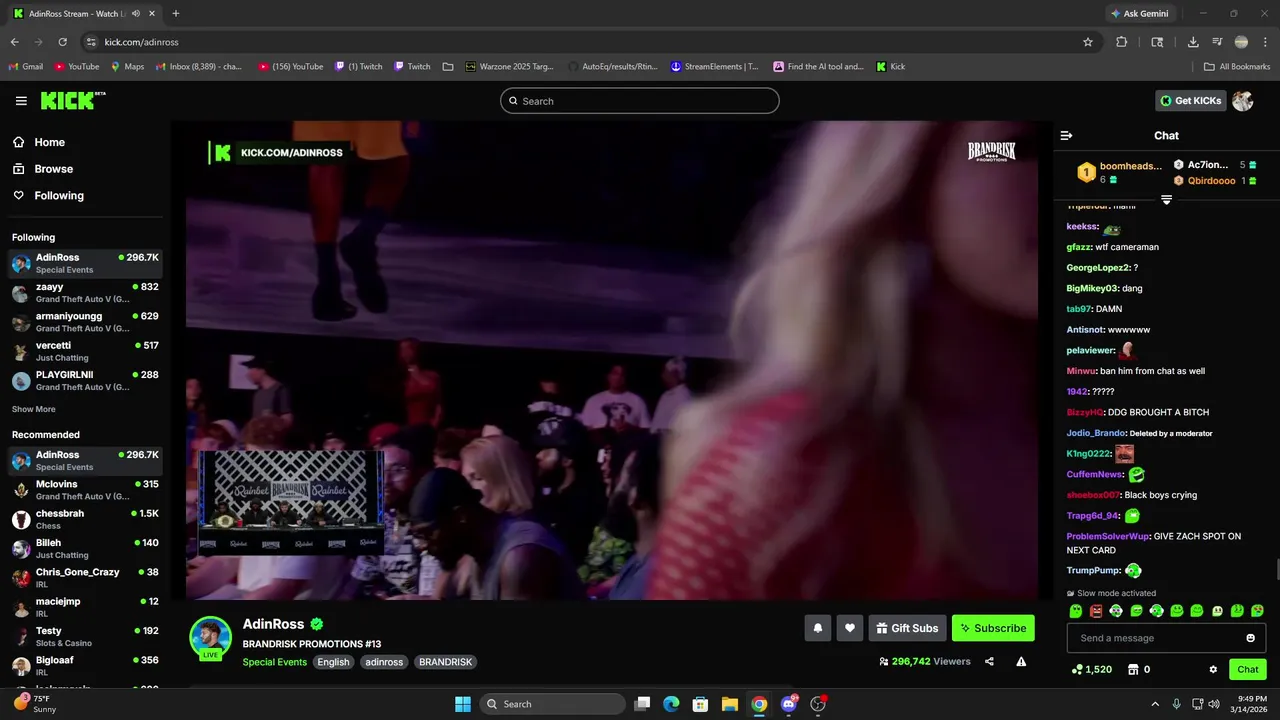Mute the tab audio speaker icon
The width and height of the screenshot is (1280, 720).
(136, 14)
